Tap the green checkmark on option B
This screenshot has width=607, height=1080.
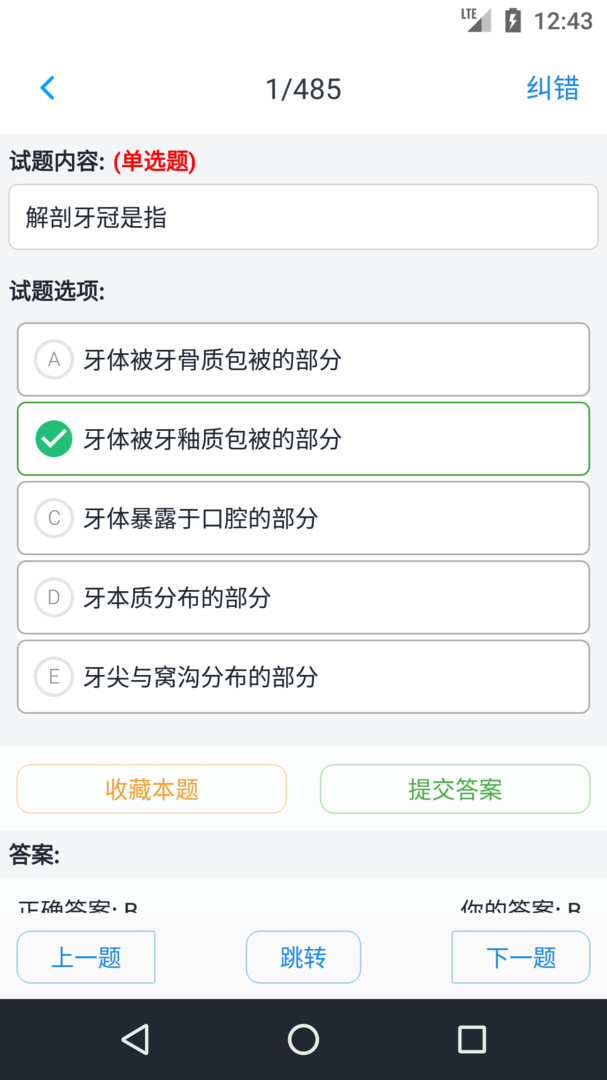point(54,438)
